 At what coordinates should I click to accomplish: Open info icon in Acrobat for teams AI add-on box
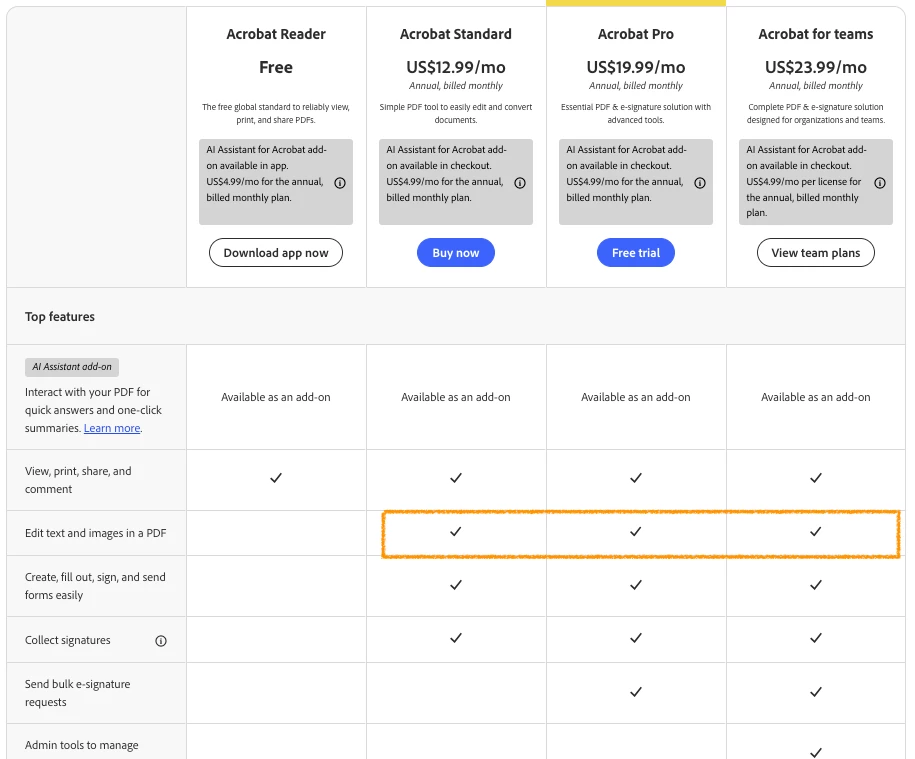[880, 183]
